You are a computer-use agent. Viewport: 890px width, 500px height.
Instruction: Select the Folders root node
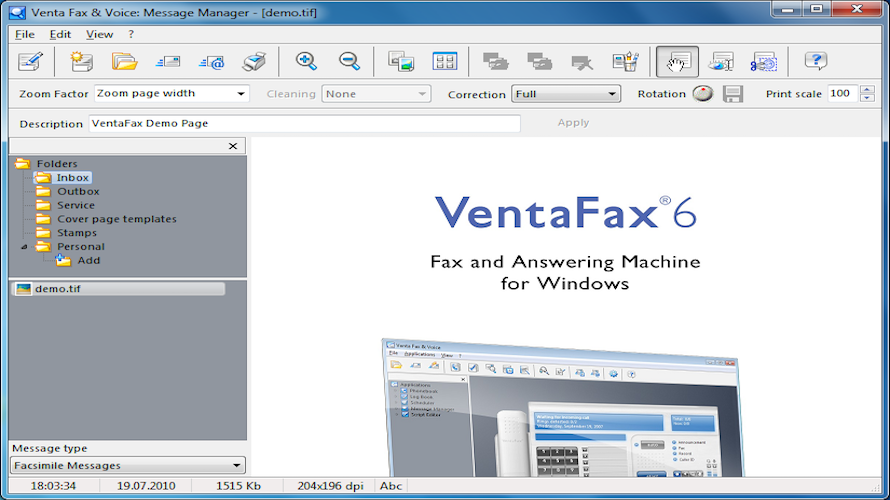pyautogui.click(x=57, y=163)
